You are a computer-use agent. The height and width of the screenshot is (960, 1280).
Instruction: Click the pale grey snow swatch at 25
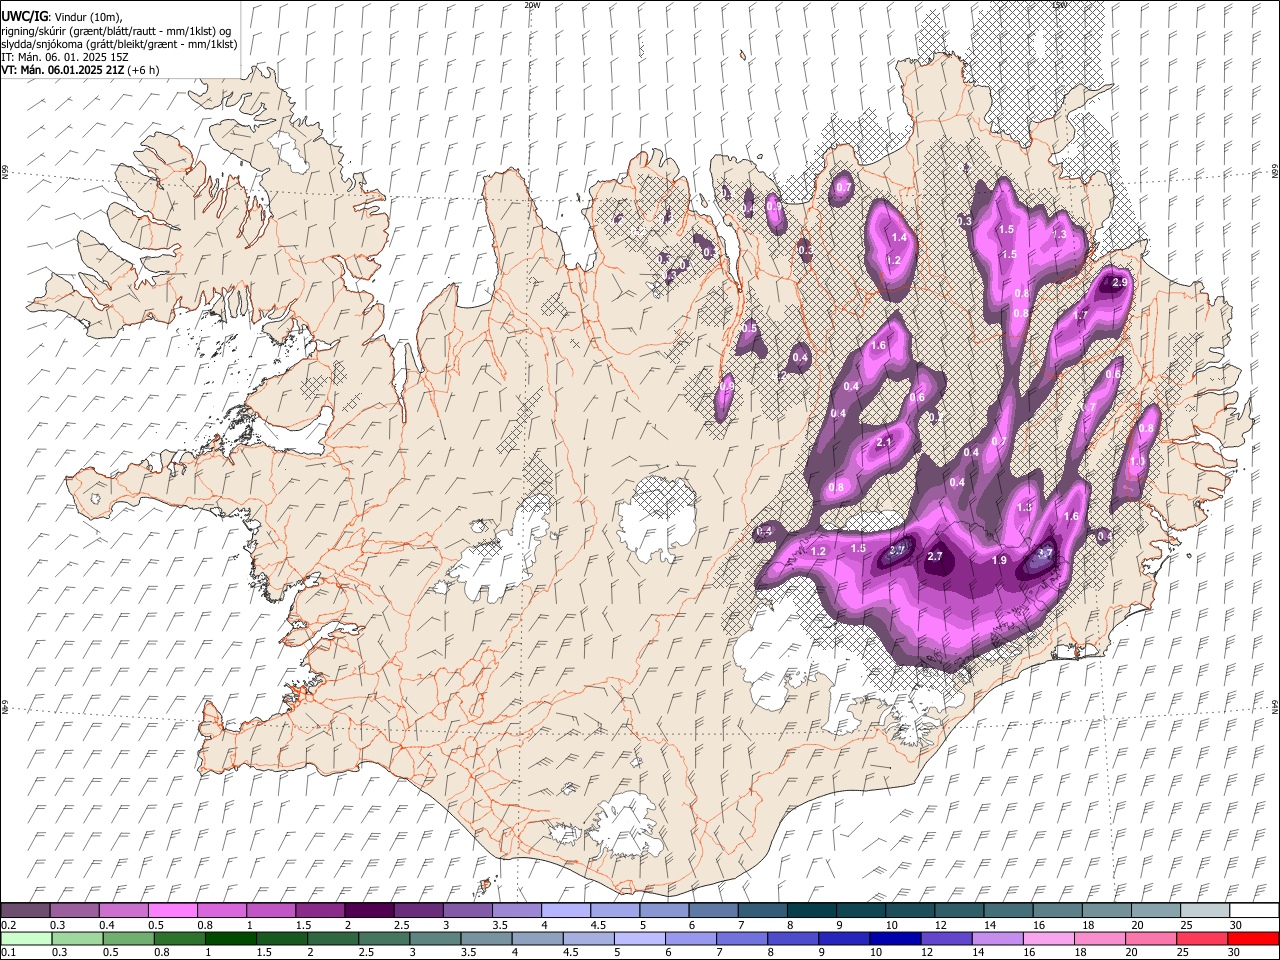click(x=1203, y=911)
